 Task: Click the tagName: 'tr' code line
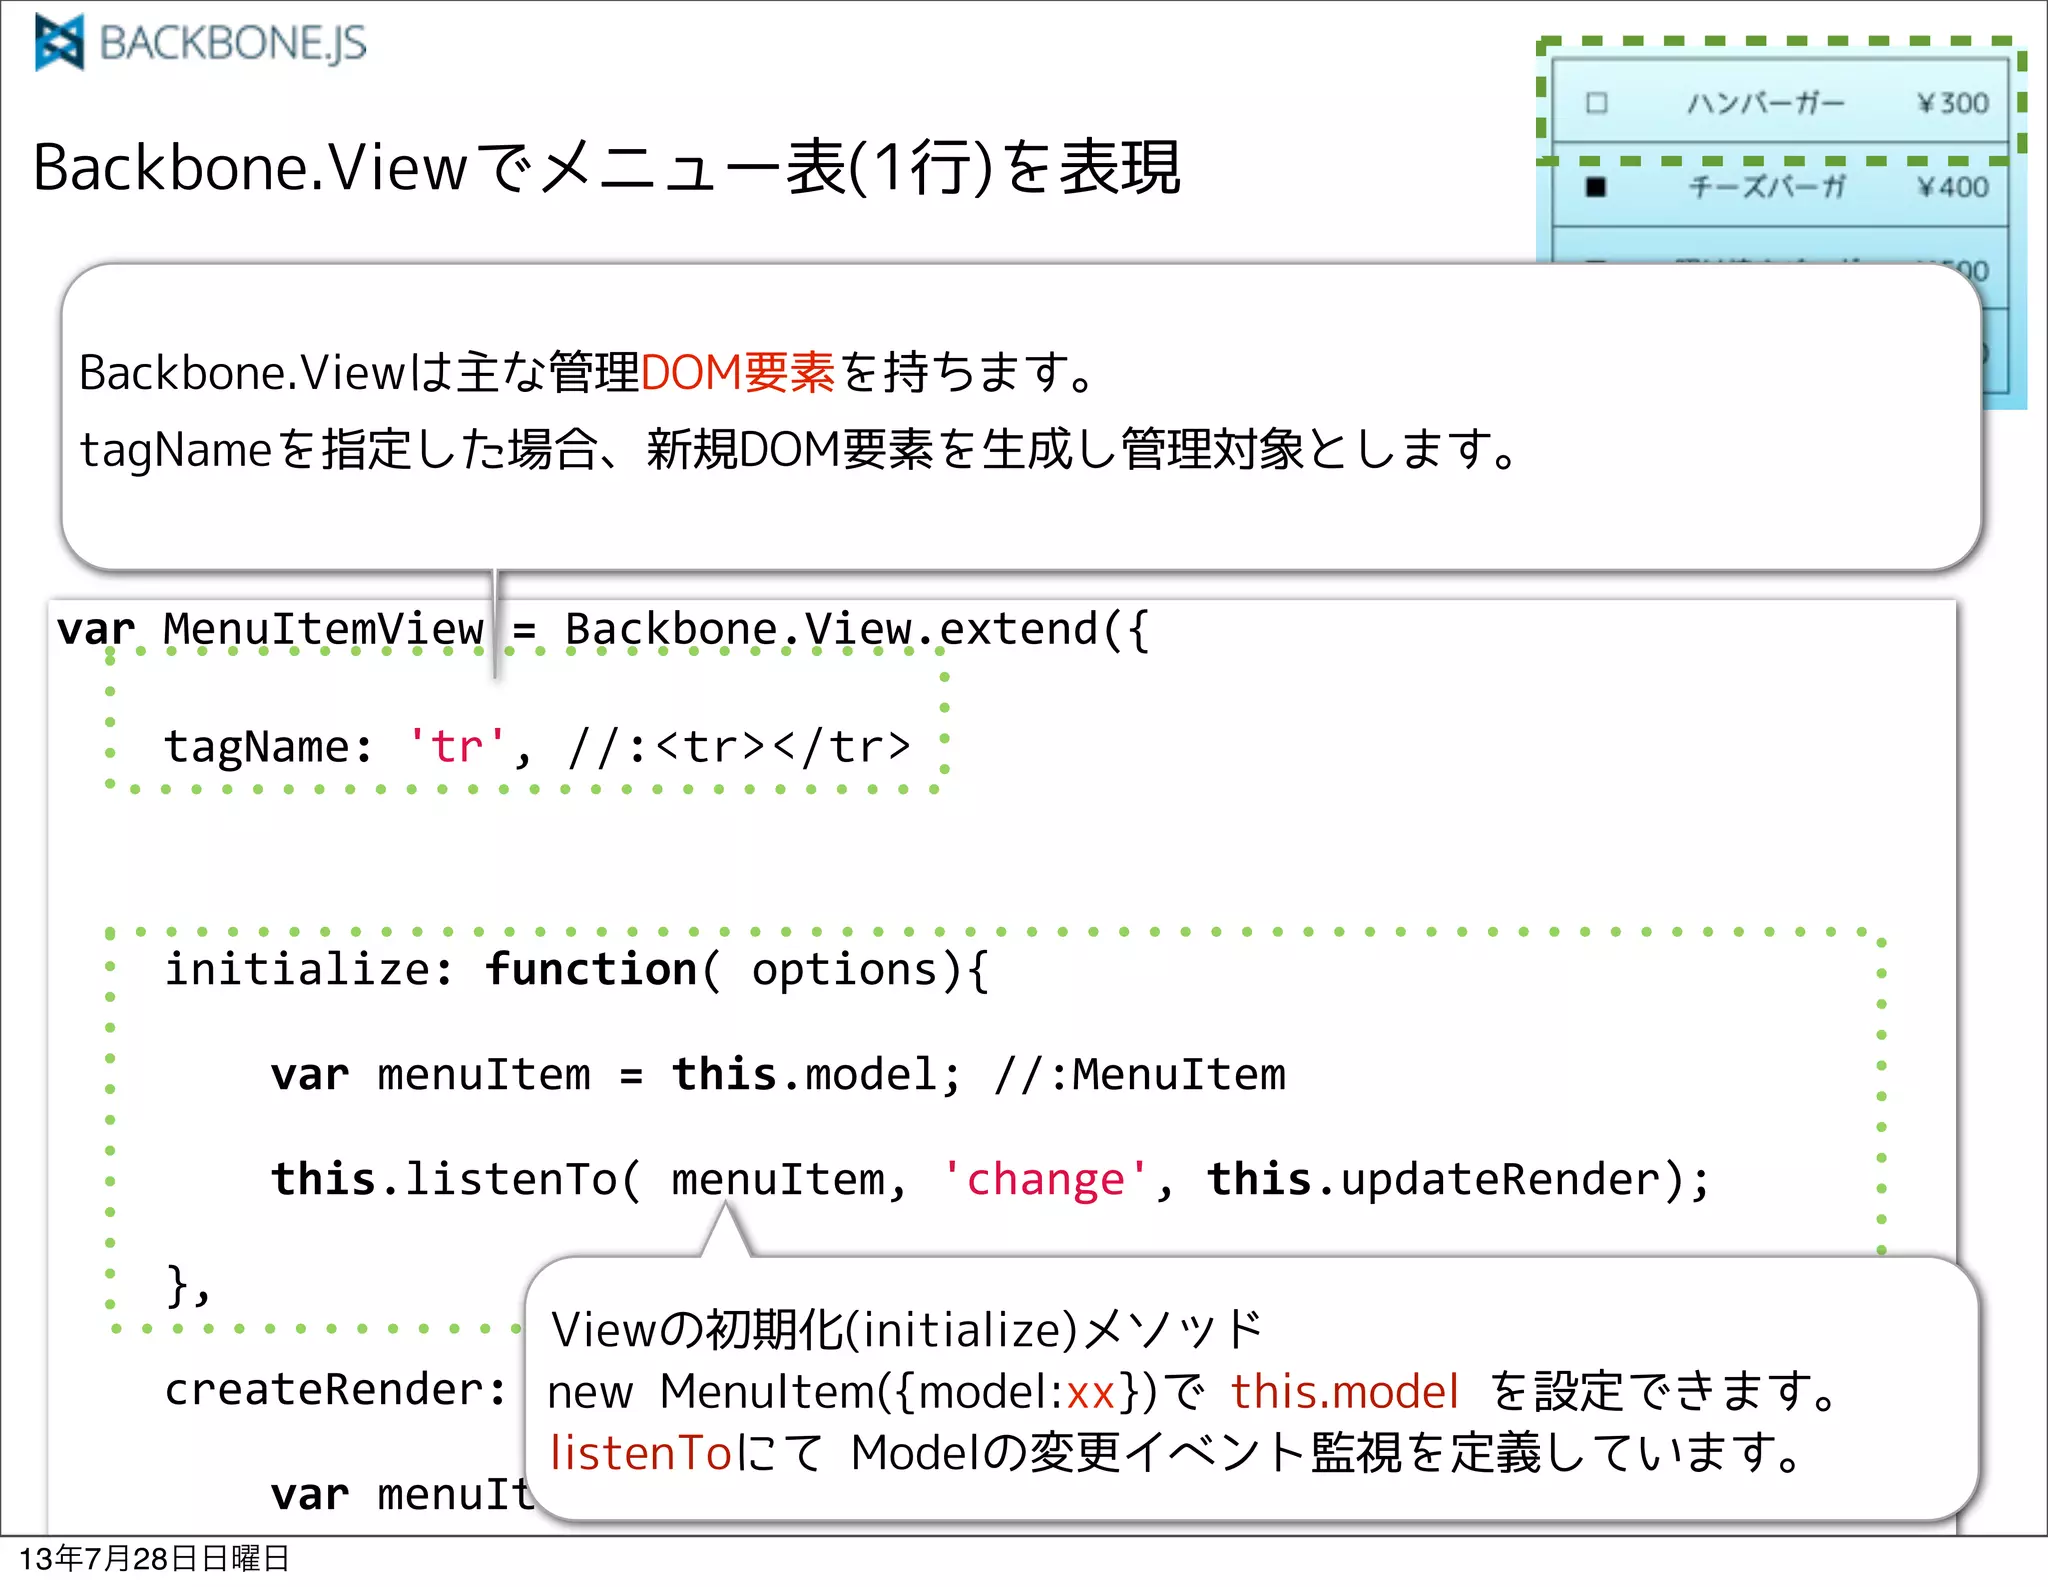coord(537,746)
